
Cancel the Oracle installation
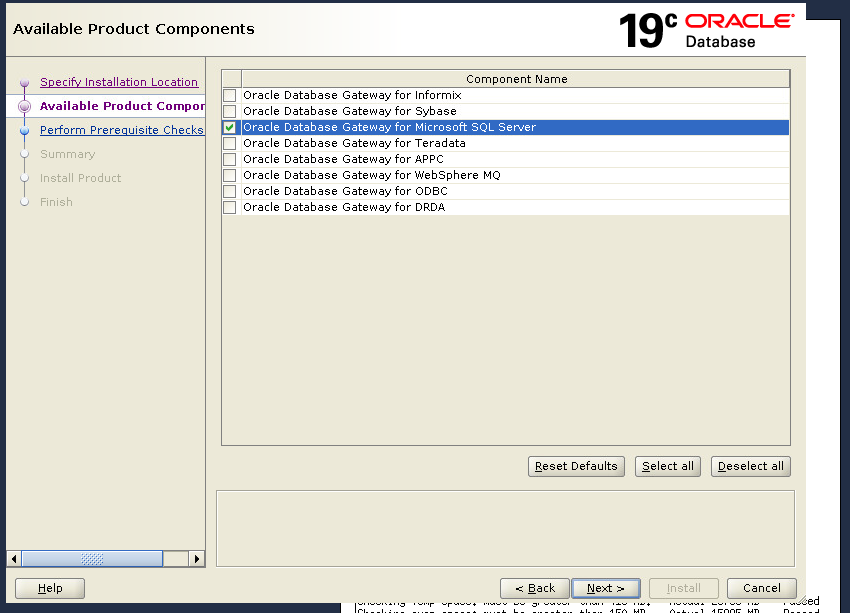coord(762,588)
